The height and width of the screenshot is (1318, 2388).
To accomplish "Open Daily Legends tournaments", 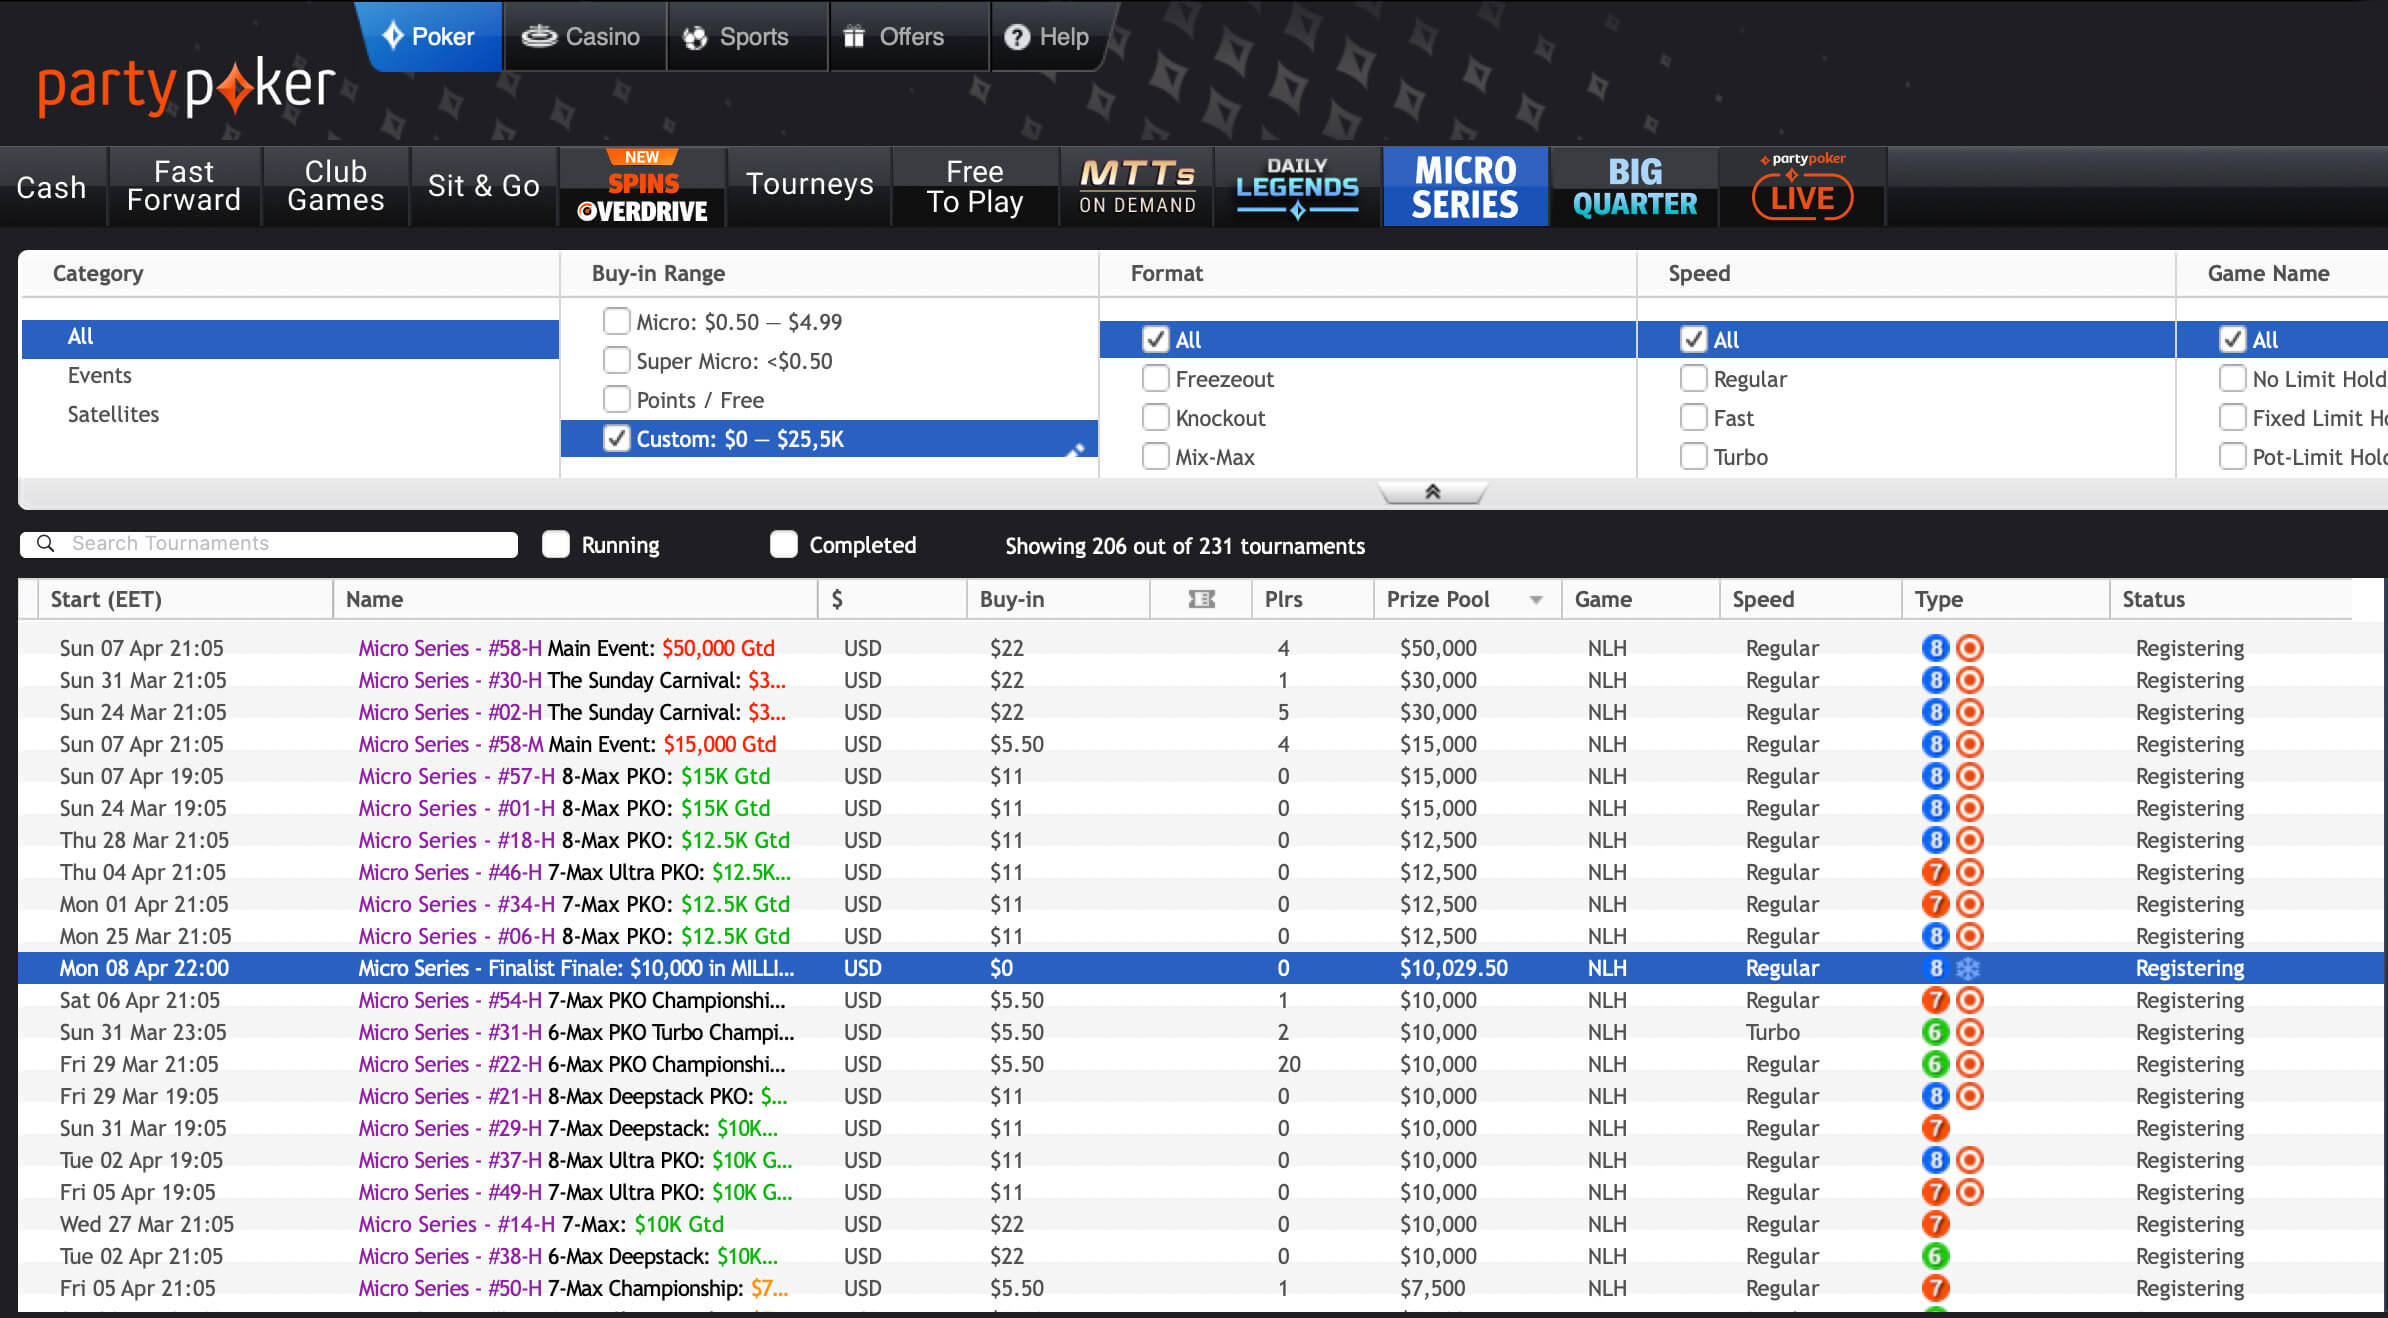I will click(x=1297, y=187).
